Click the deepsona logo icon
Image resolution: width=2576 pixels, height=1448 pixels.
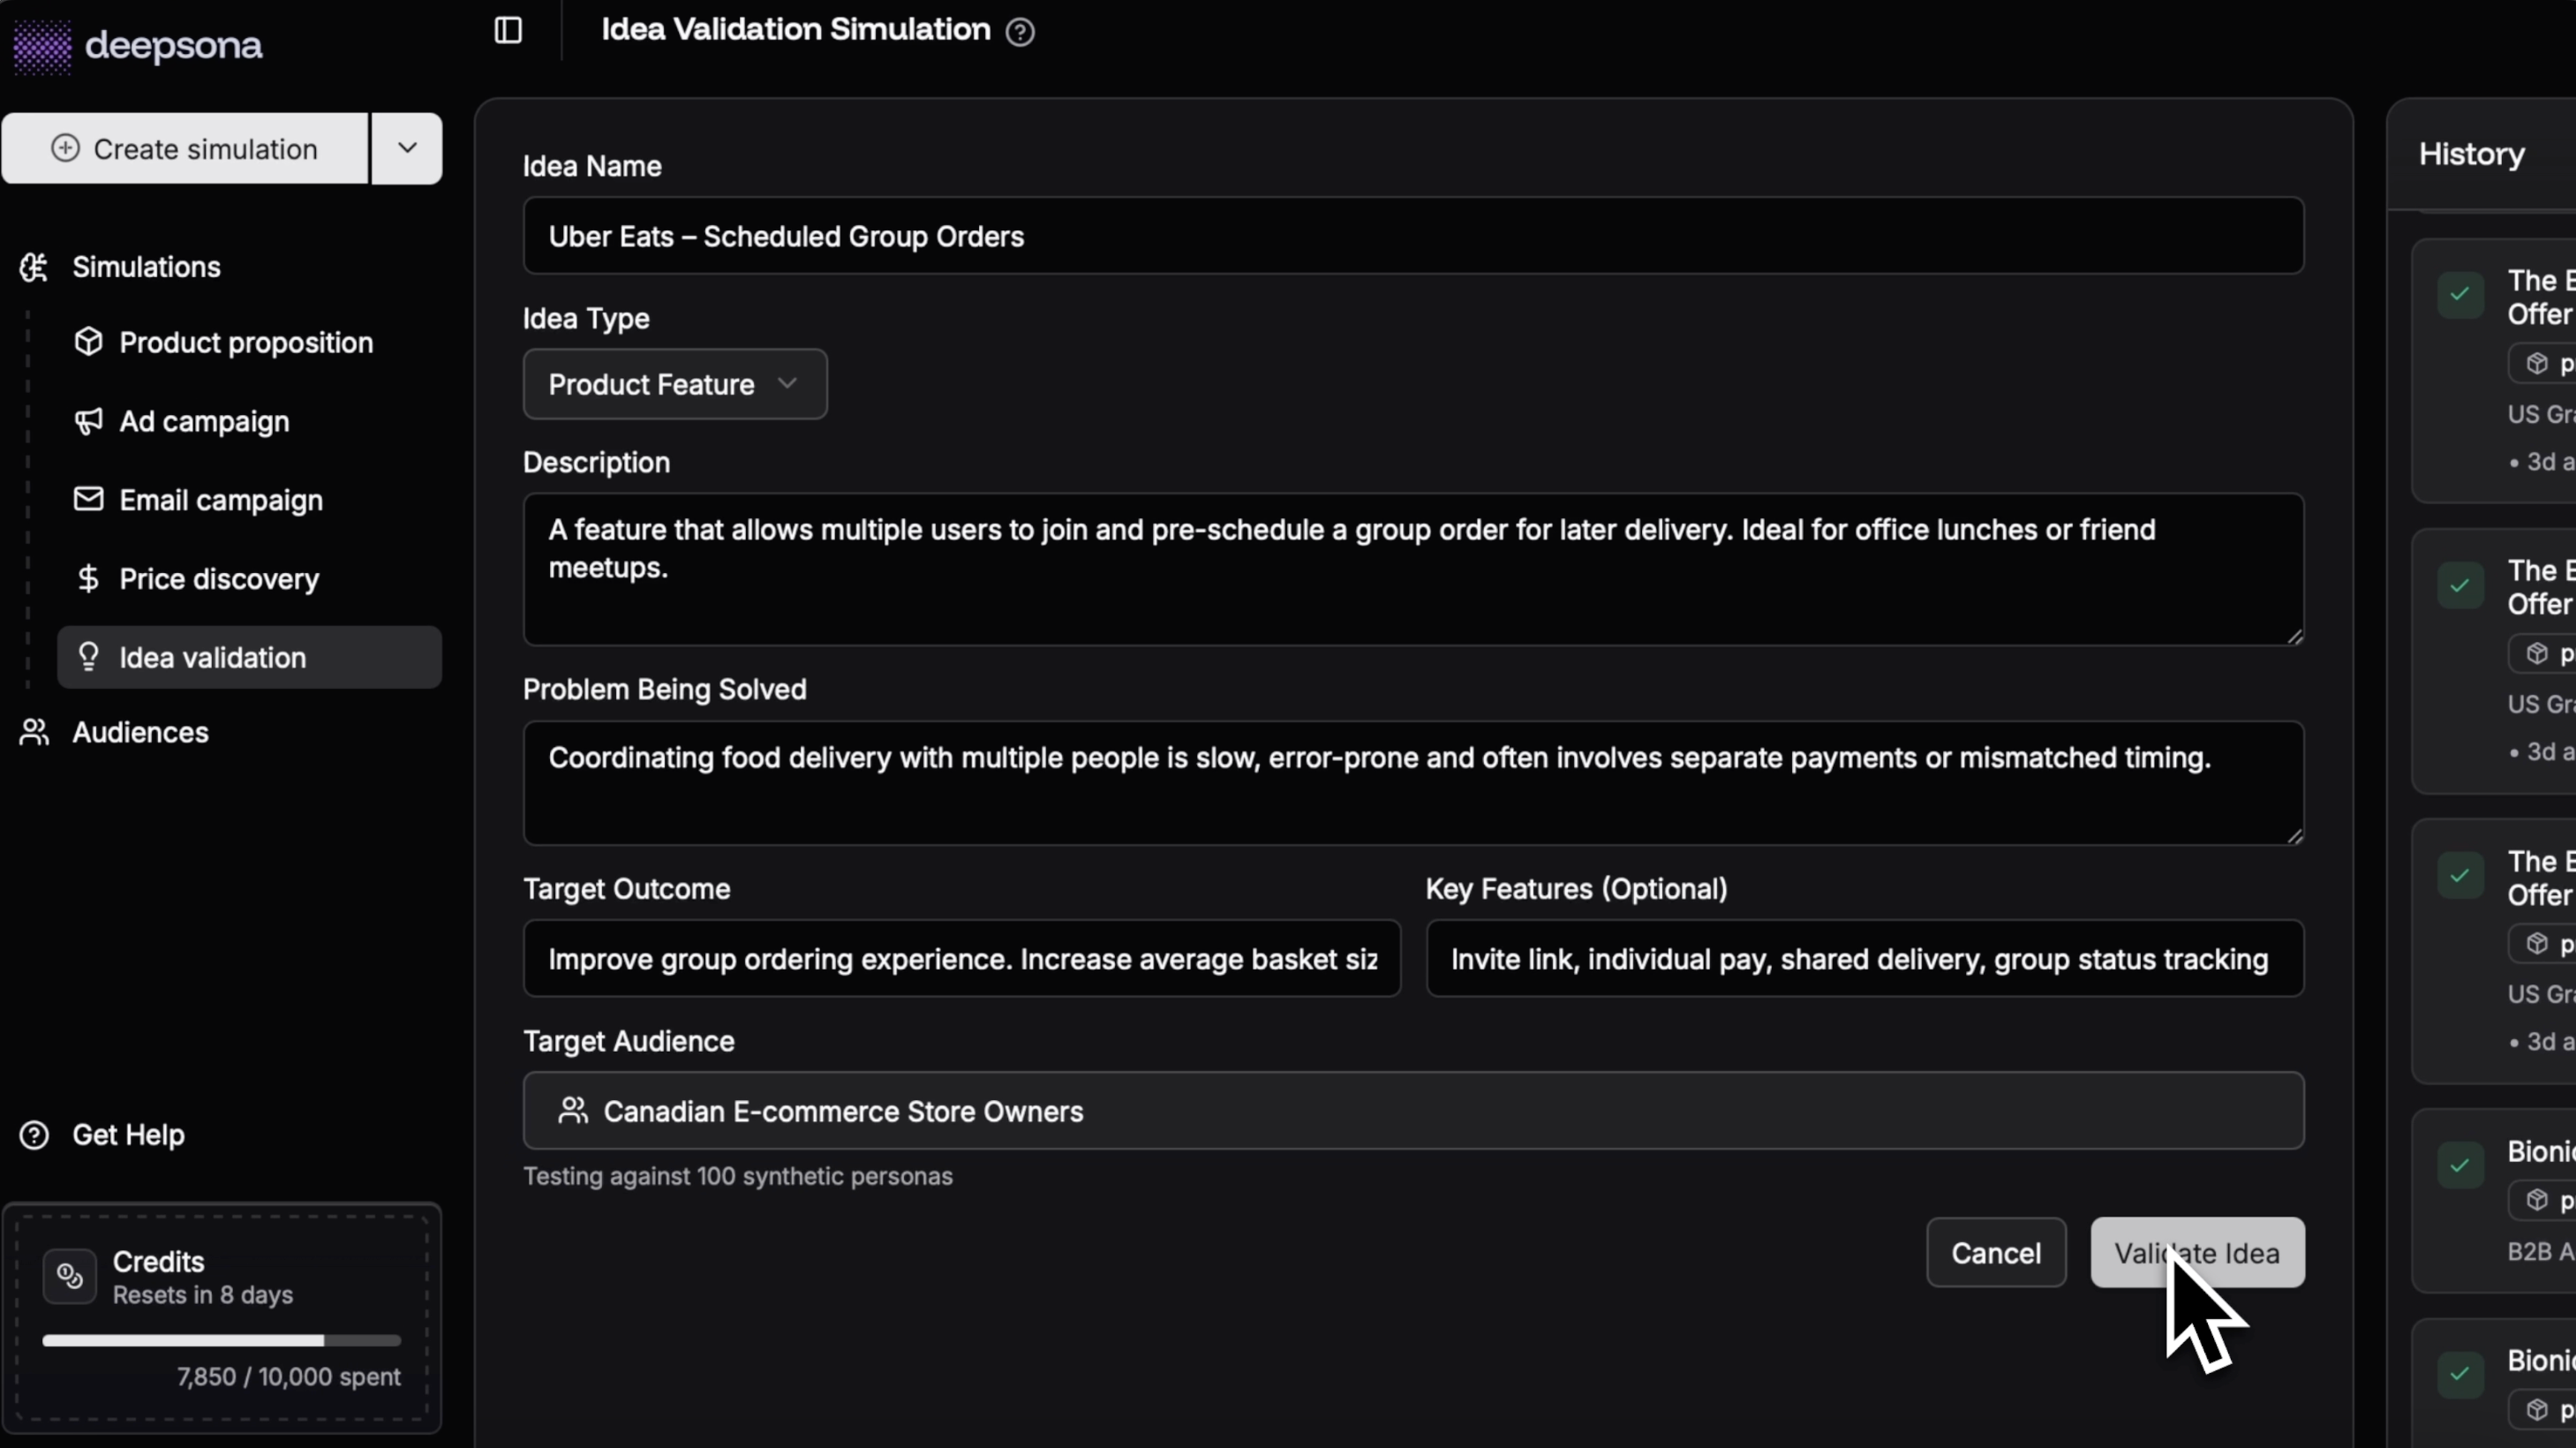click(42, 46)
